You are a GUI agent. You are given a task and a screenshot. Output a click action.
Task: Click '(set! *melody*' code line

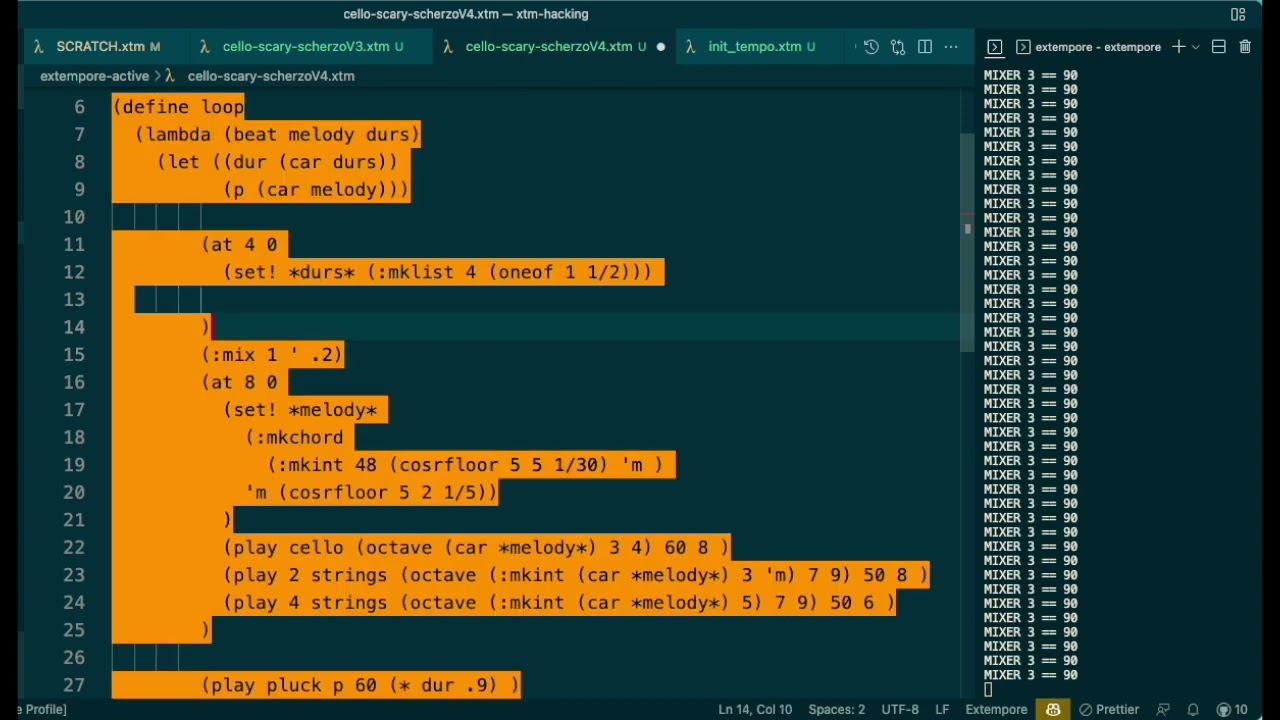(301, 409)
